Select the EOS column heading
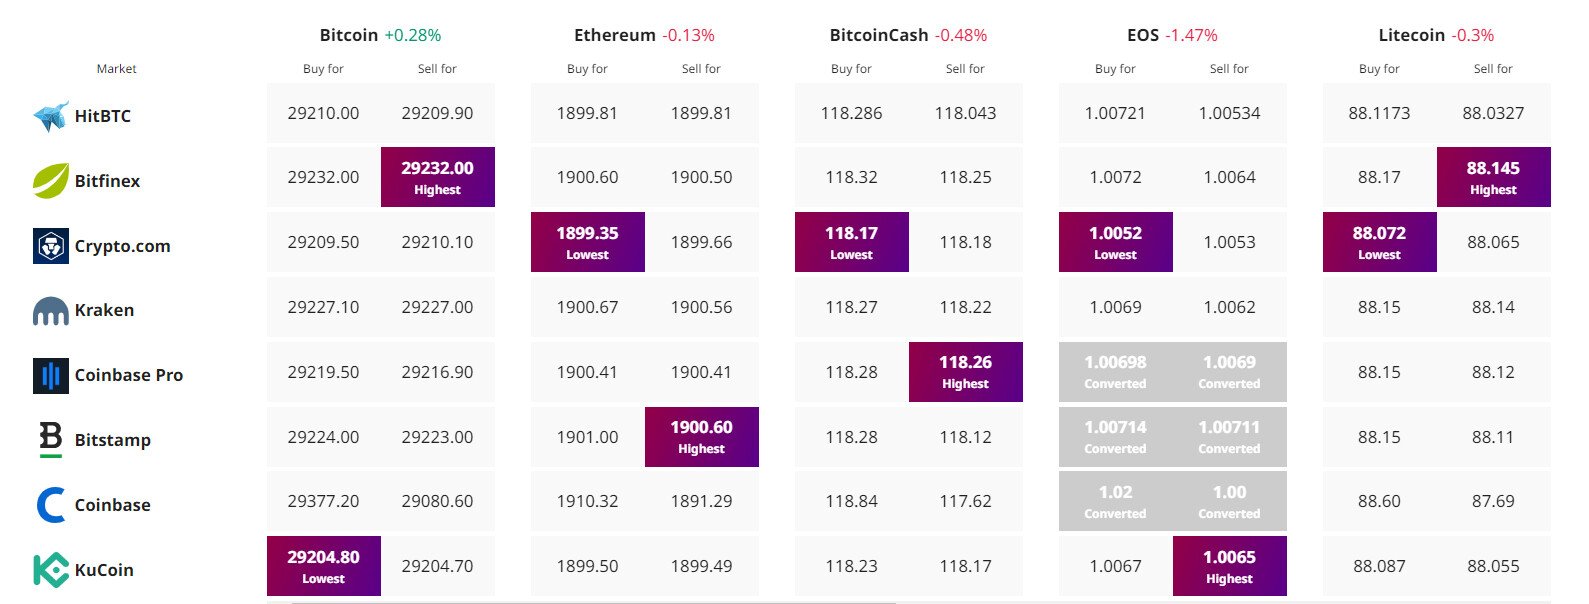The width and height of the screenshot is (1589, 604). coord(1143,35)
